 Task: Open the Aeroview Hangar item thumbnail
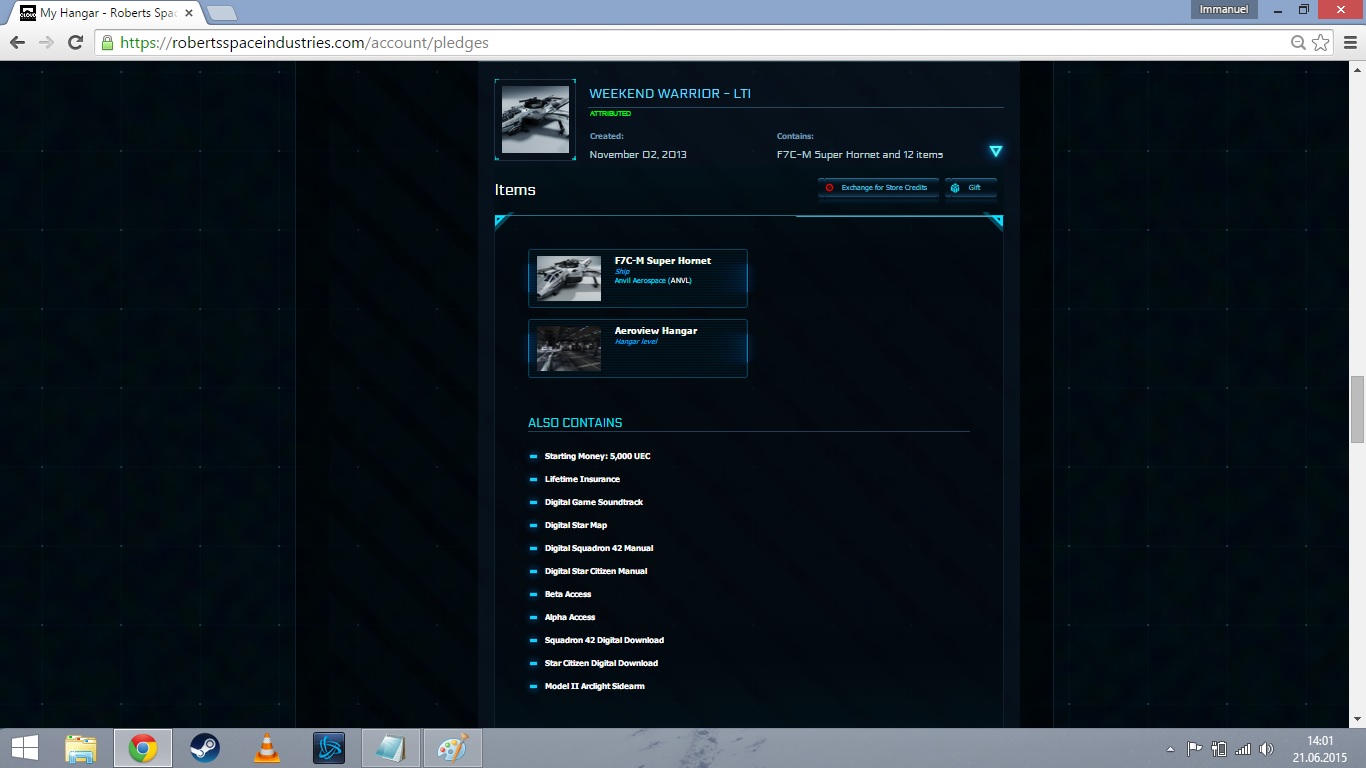coord(569,348)
